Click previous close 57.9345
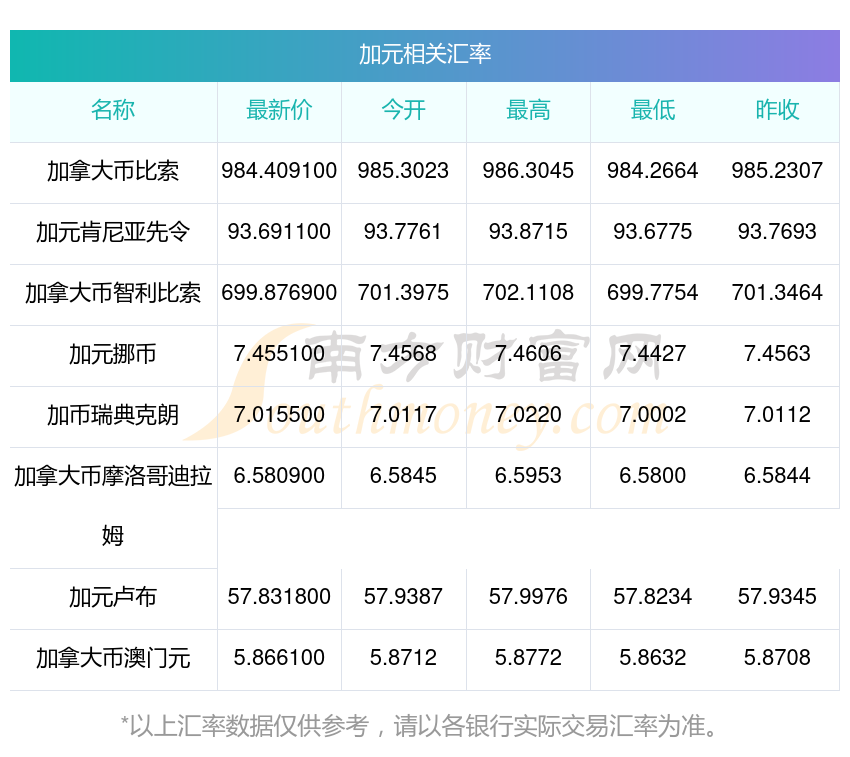 pos(777,596)
